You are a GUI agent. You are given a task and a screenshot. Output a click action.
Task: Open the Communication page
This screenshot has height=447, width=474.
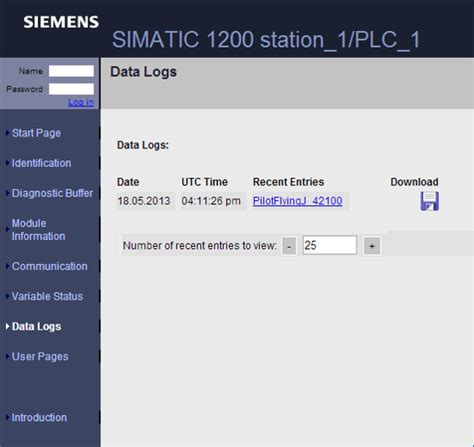click(x=50, y=266)
